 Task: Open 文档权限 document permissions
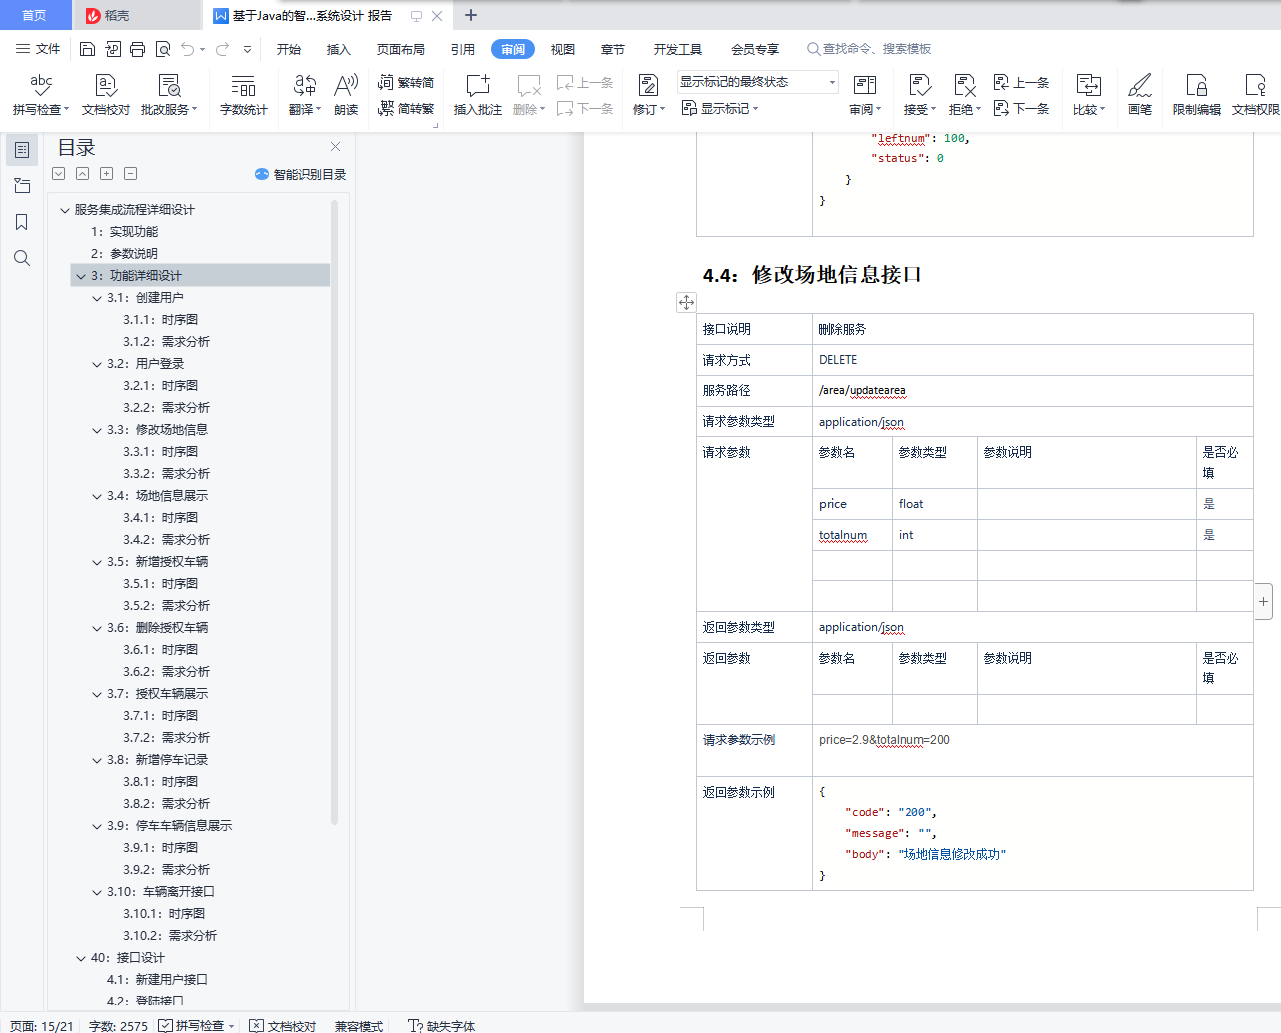1256,95
